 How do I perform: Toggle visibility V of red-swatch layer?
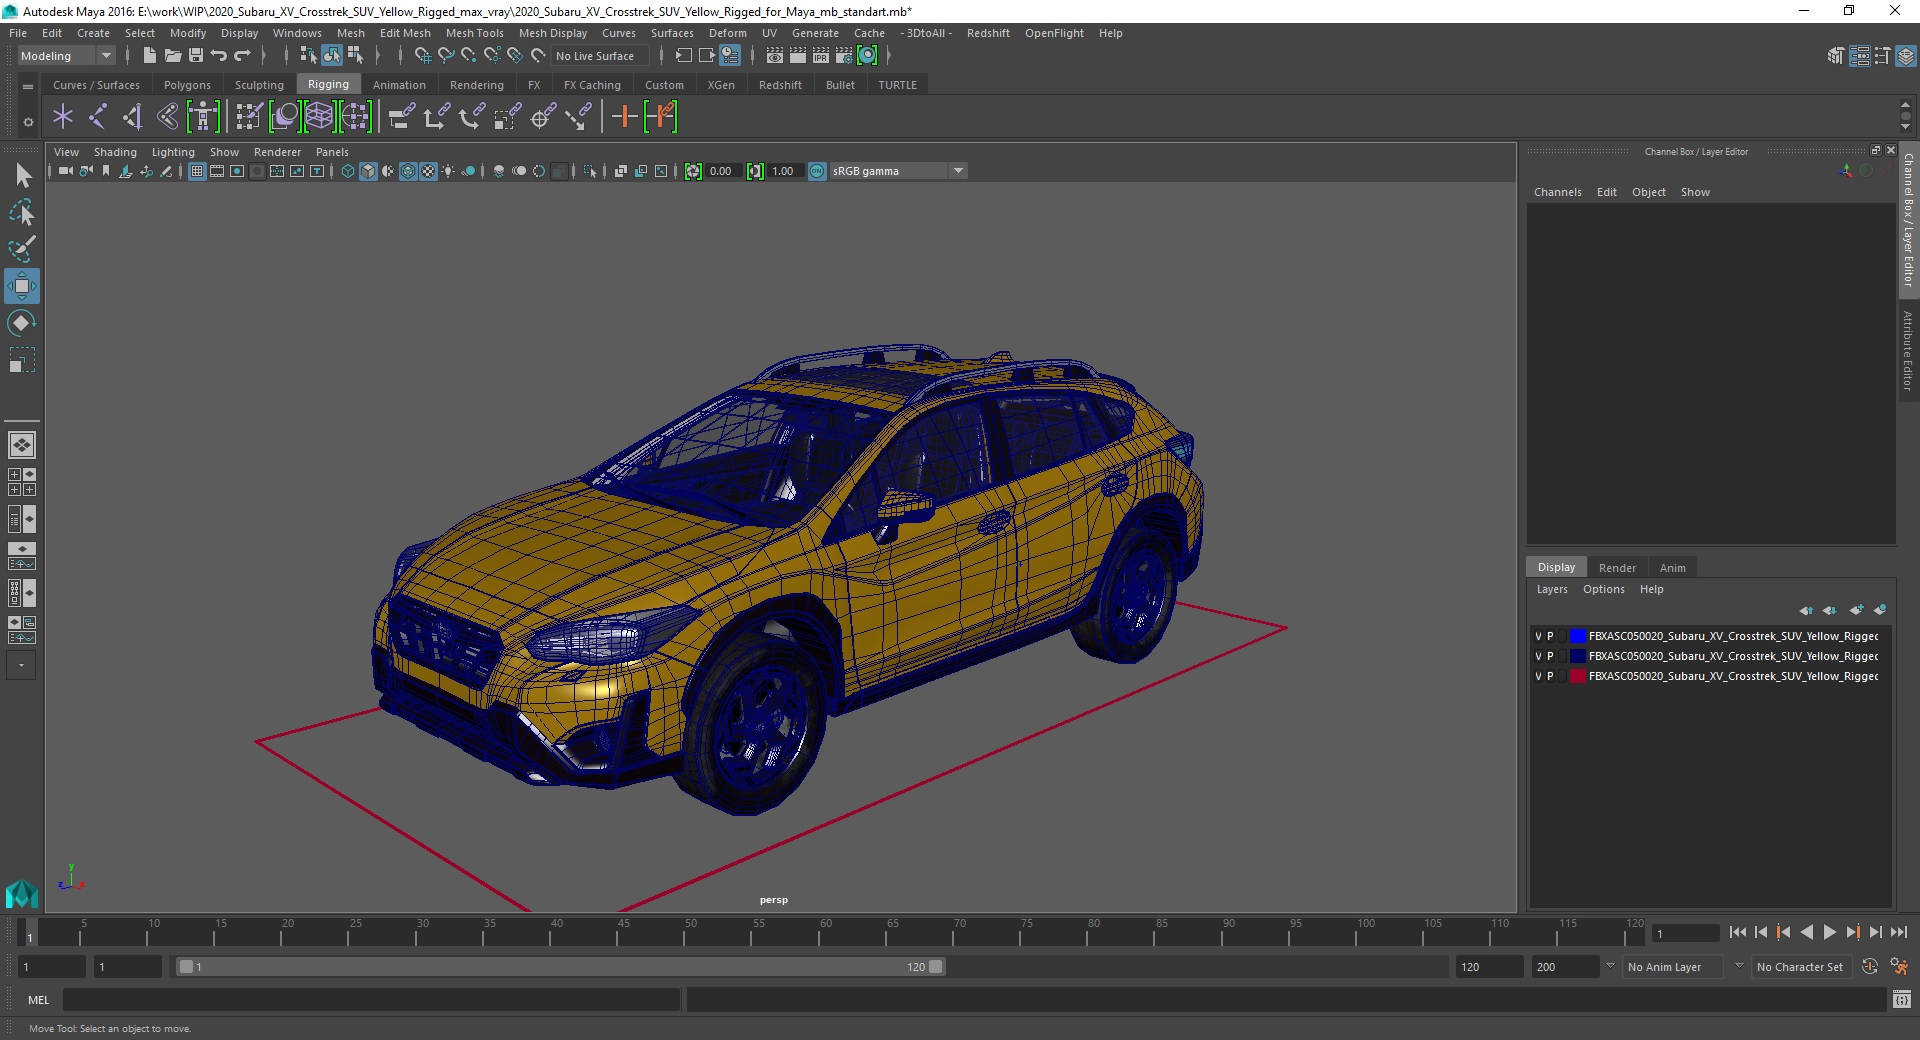tap(1538, 676)
